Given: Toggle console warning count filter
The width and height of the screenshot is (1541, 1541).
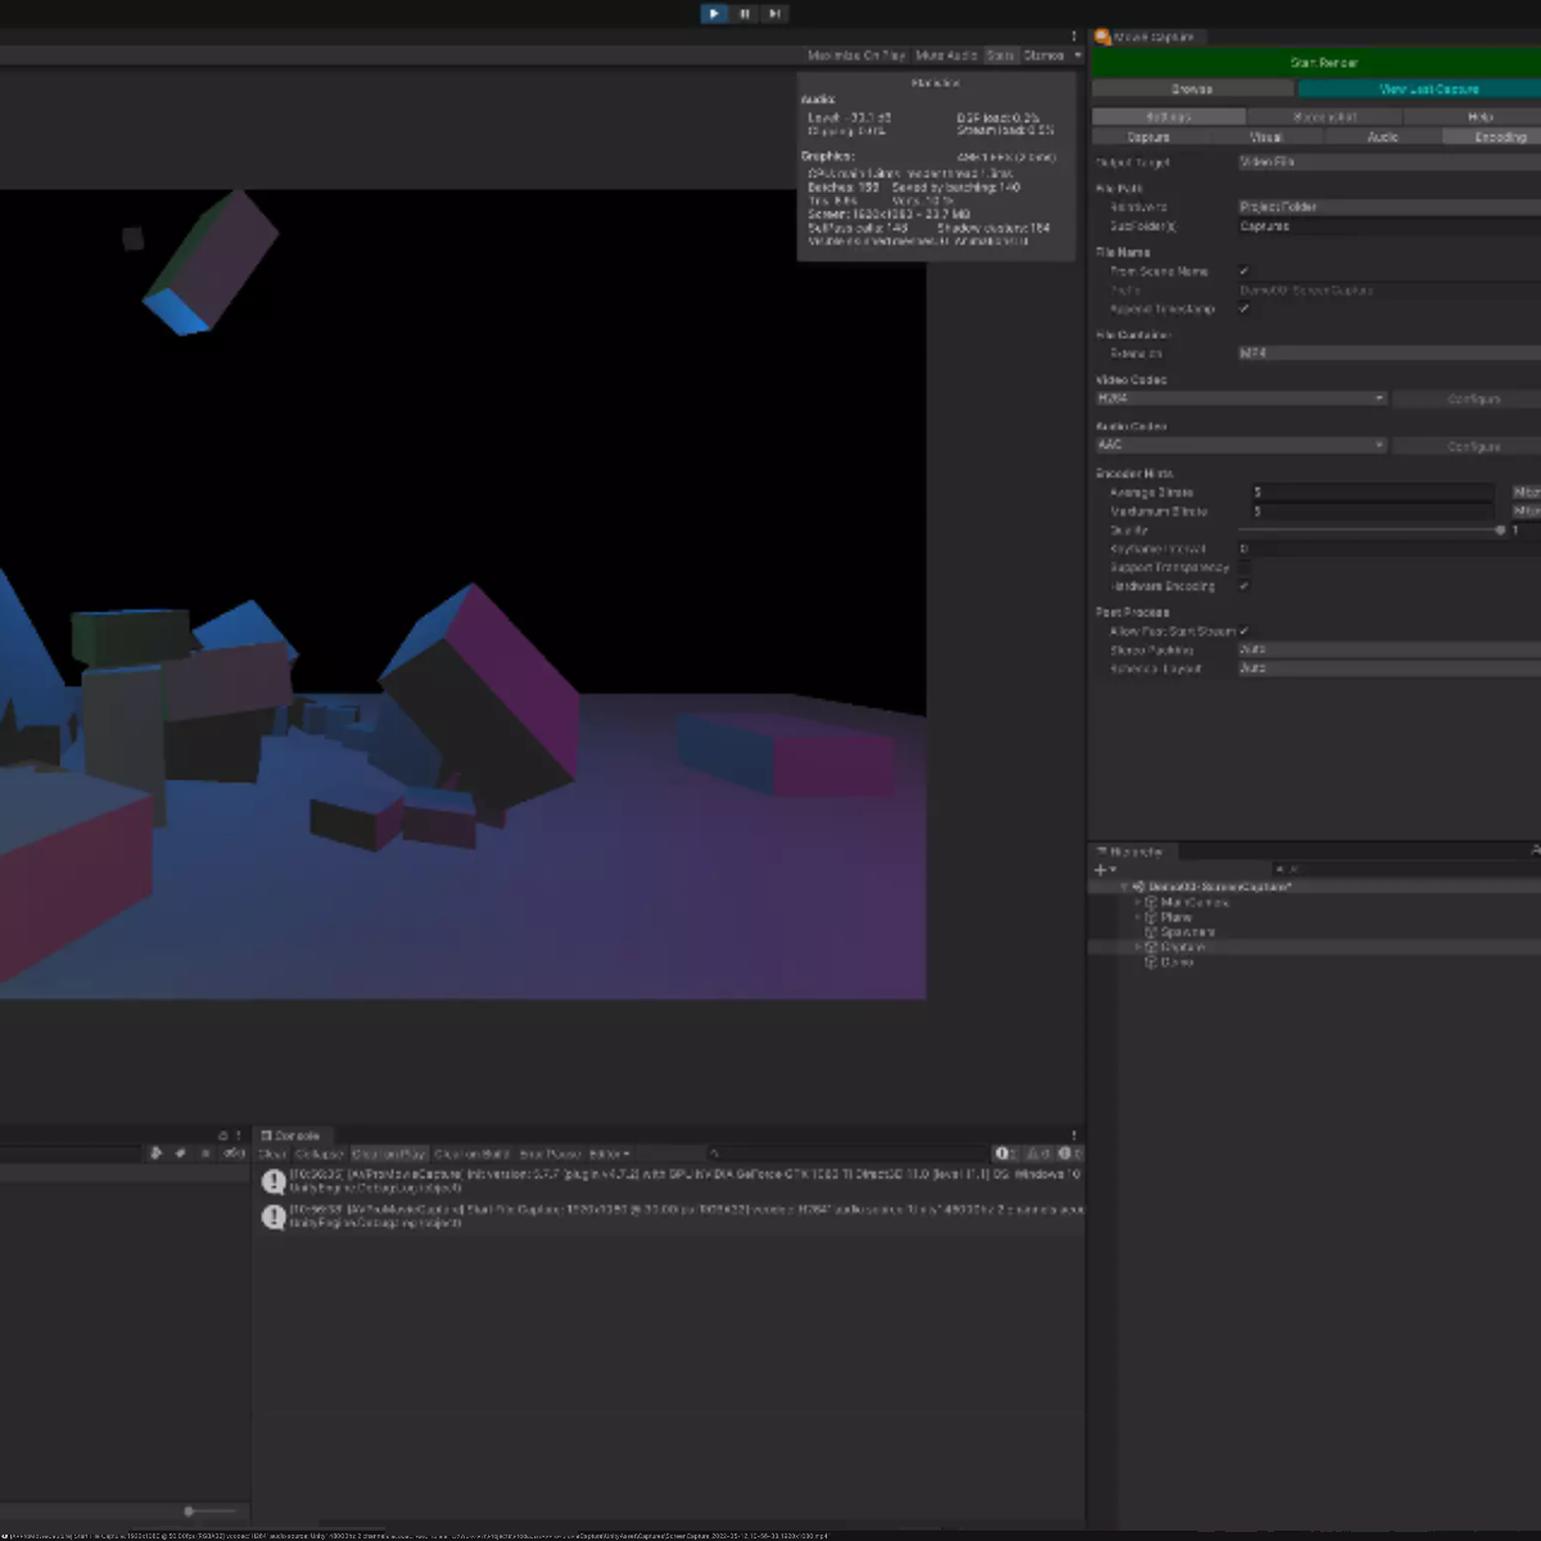Looking at the screenshot, I should click(x=1038, y=1154).
